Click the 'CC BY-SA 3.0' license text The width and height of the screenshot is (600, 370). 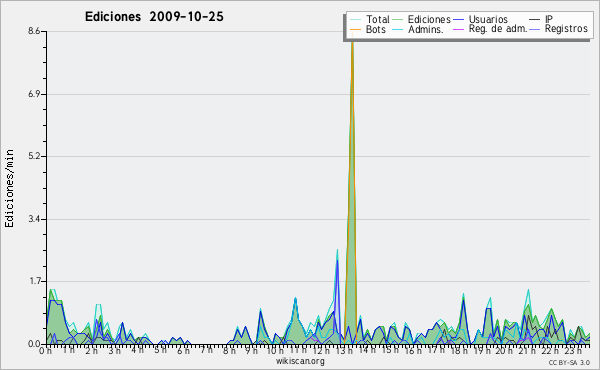pyautogui.click(x=569, y=362)
